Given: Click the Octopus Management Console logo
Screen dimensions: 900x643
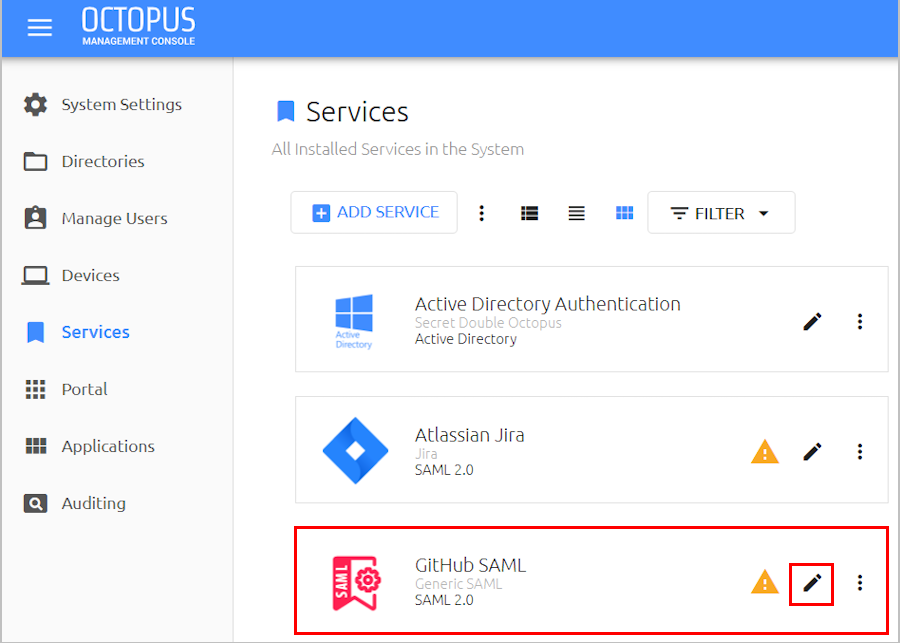Looking at the screenshot, I should tap(138, 26).
